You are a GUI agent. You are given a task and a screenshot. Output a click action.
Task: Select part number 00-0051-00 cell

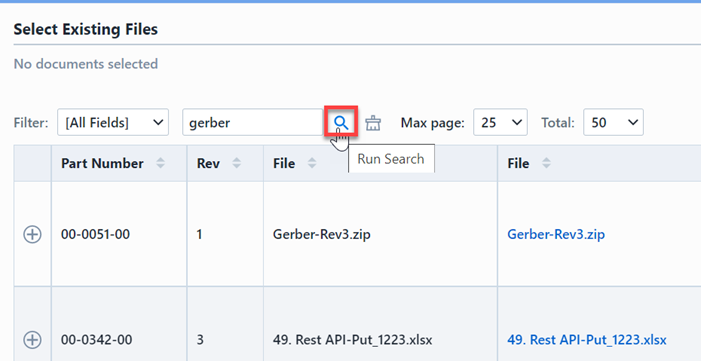click(x=119, y=234)
